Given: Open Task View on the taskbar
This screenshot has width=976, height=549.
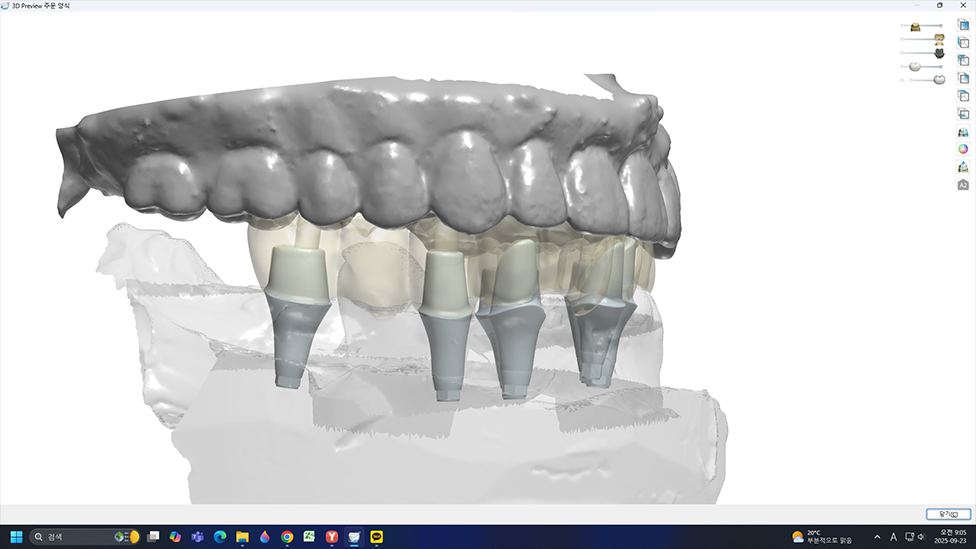Looking at the screenshot, I should pyautogui.click(x=153, y=537).
